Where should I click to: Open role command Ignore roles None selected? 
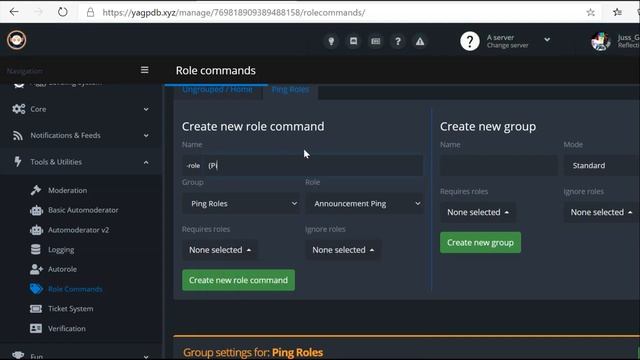(343, 250)
